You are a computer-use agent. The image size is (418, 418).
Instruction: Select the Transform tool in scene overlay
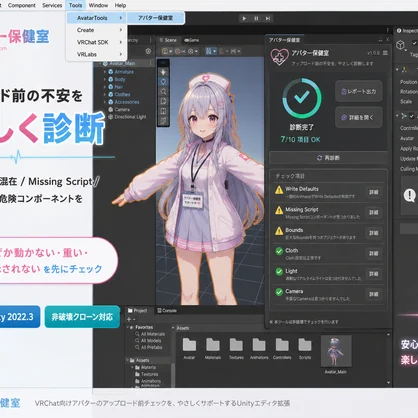pyautogui.click(x=163, y=111)
